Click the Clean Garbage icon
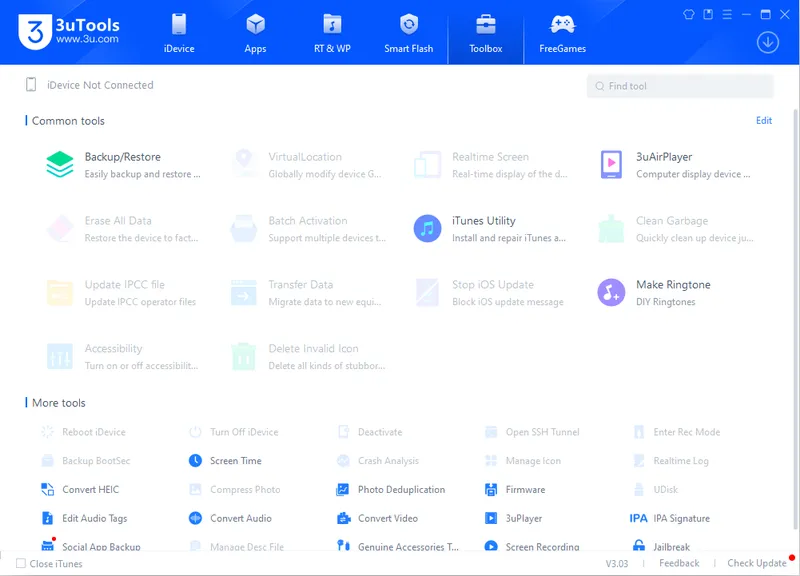This screenshot has width=800, height=576. tap(611, 229)
